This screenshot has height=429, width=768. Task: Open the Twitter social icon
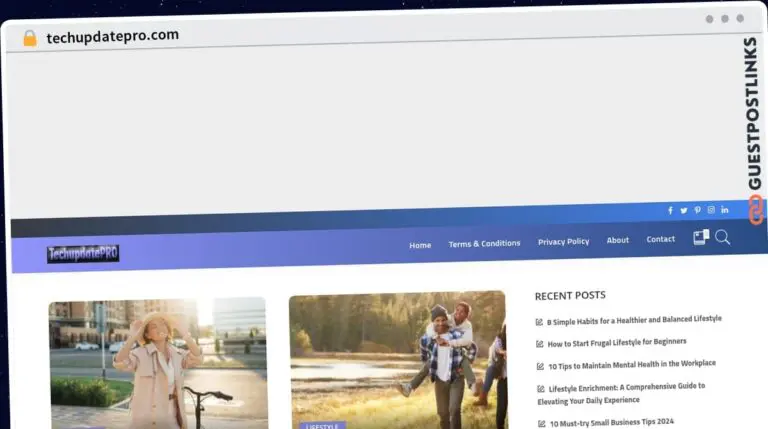point(684,211)
